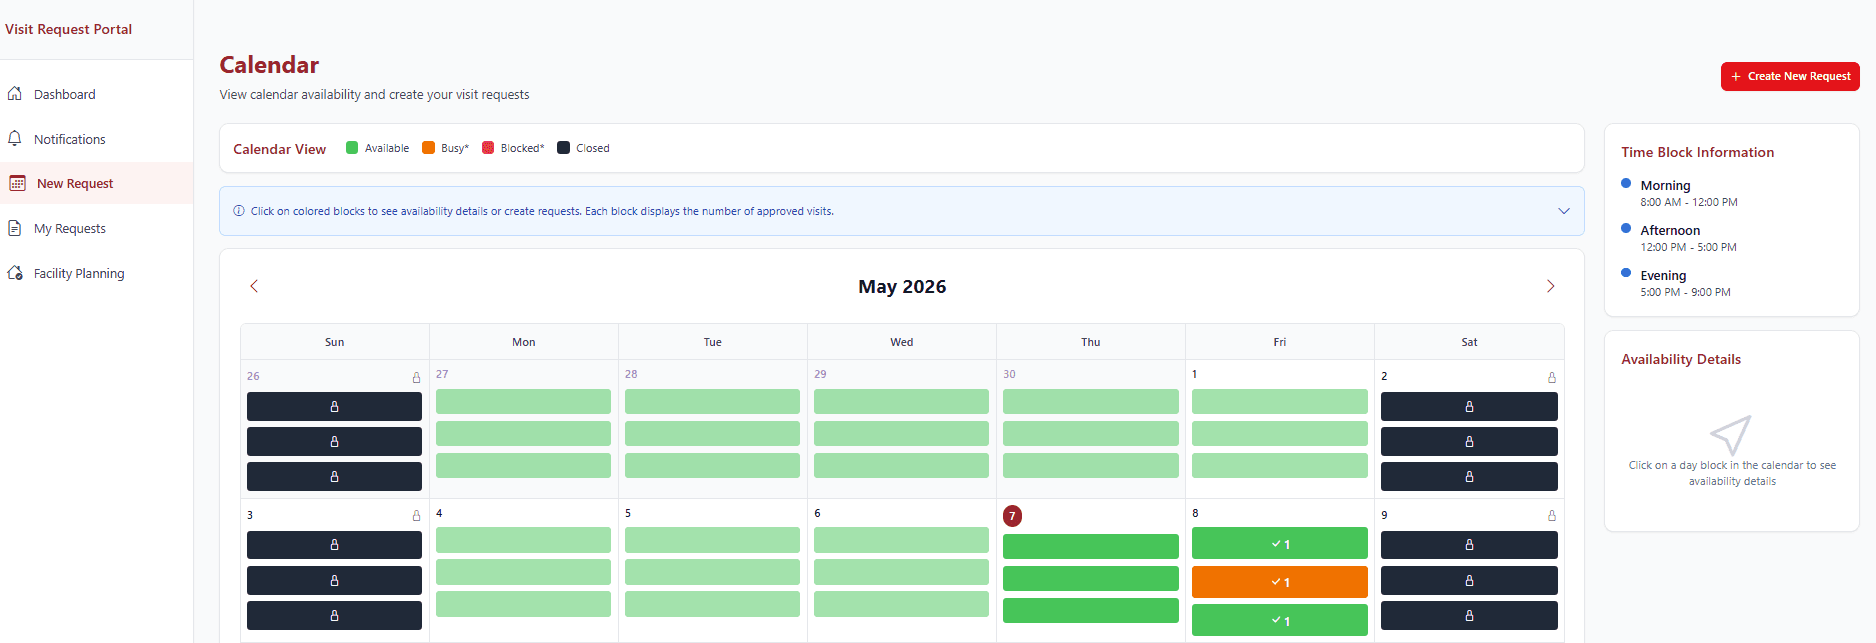This screenshot has width=1876, height=643.
Task: Click the Facility Planning icon
Action: pos(15,273)
